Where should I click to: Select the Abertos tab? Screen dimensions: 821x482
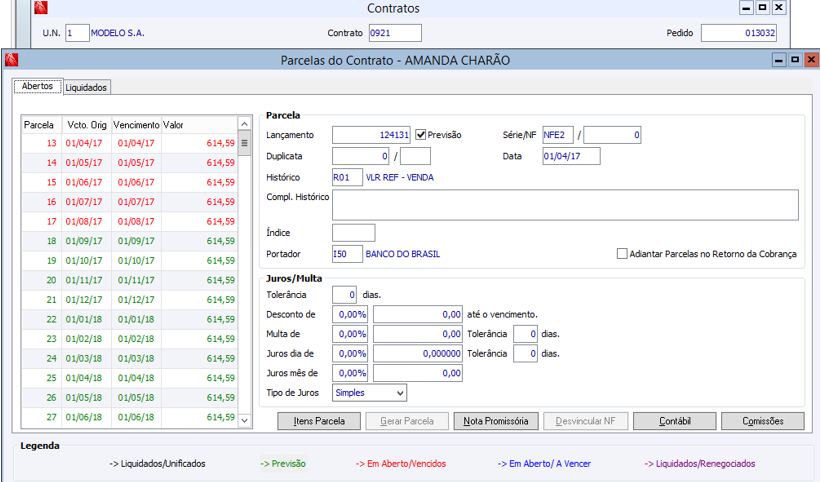pos(37,87)
